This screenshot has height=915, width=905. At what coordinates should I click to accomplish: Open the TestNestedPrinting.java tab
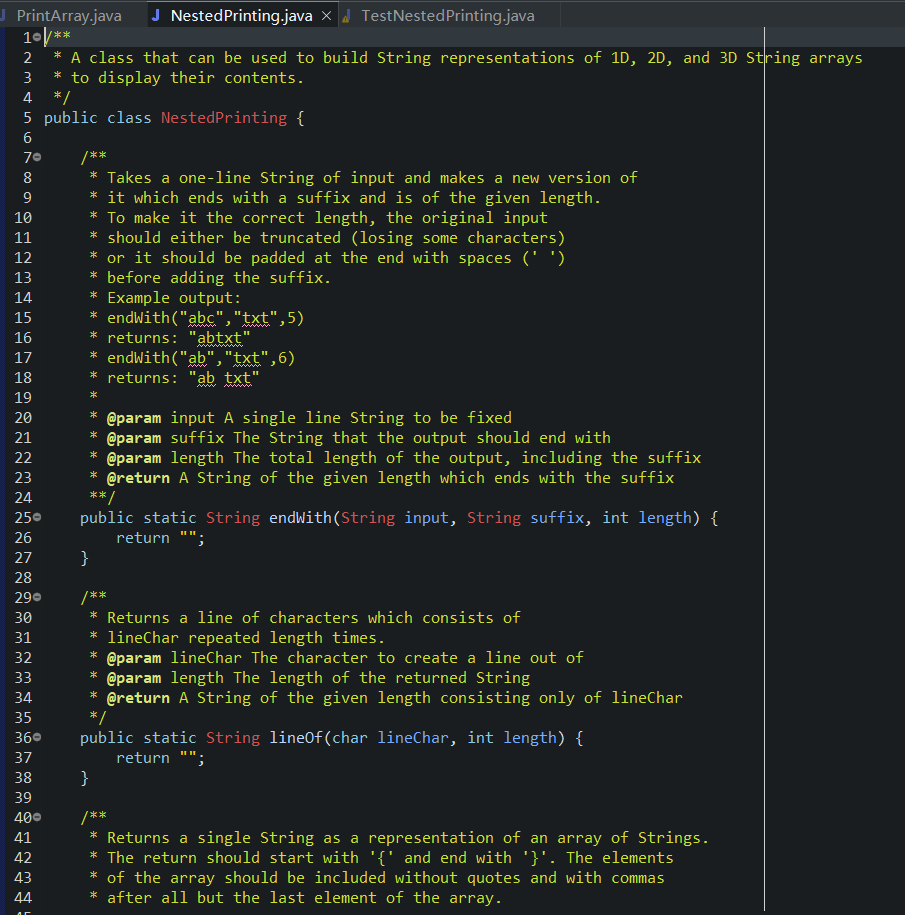click(450, 15)
